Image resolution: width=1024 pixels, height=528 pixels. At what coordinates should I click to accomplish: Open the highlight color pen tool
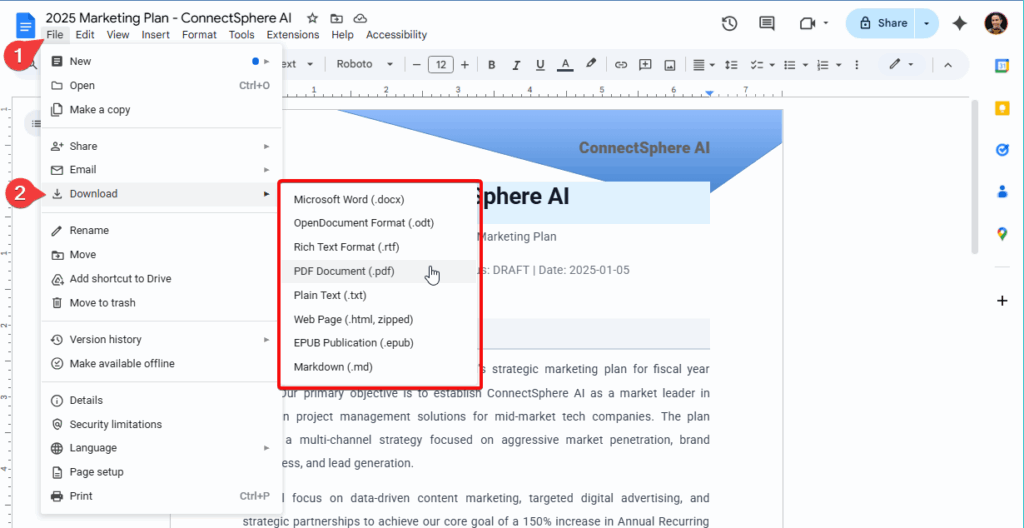[591, 65]
